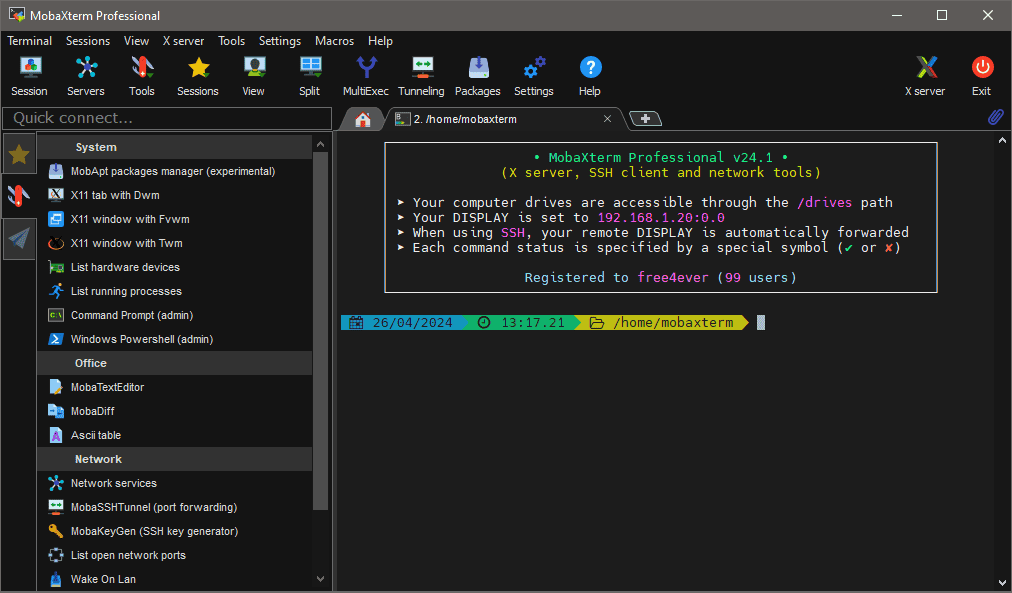Click the 26/04/2024 date prompt segment
Viewport: 1012px width, 593px height.
coord(403,323)
